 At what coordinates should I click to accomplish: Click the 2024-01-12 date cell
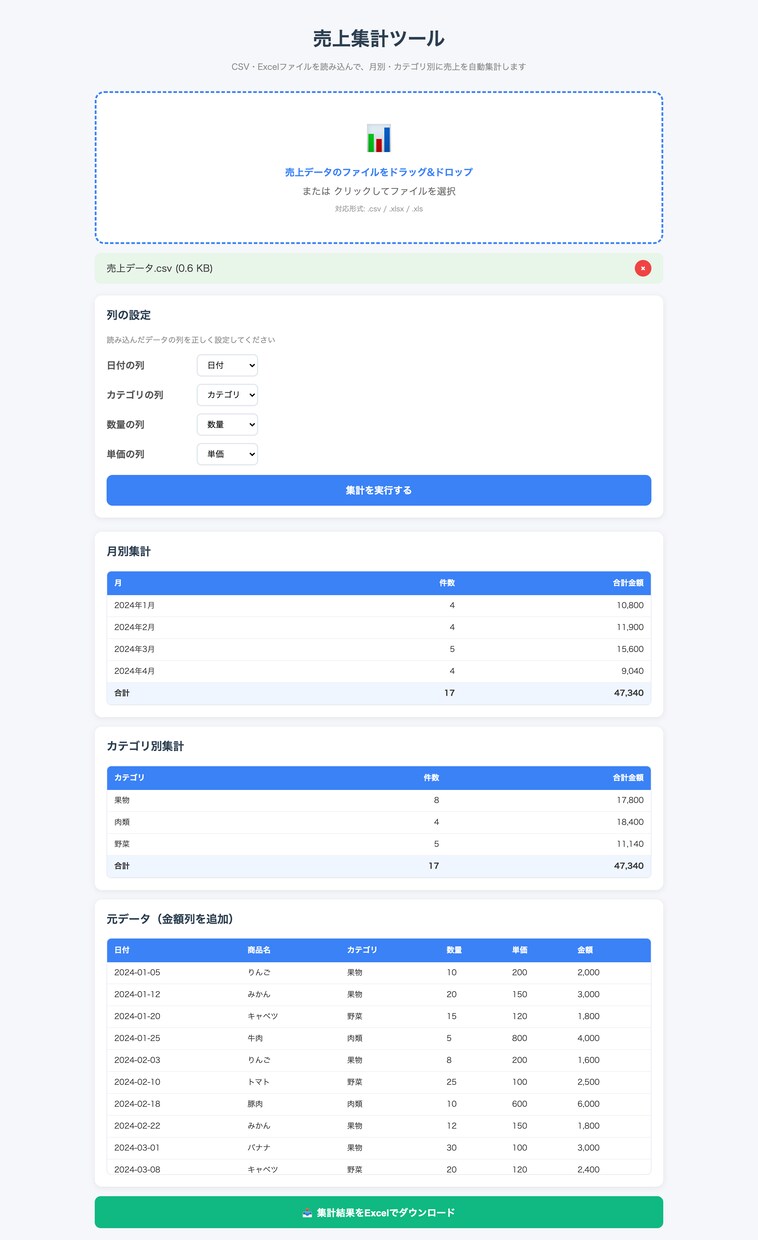pyautogui.click(x=137, y=994)
